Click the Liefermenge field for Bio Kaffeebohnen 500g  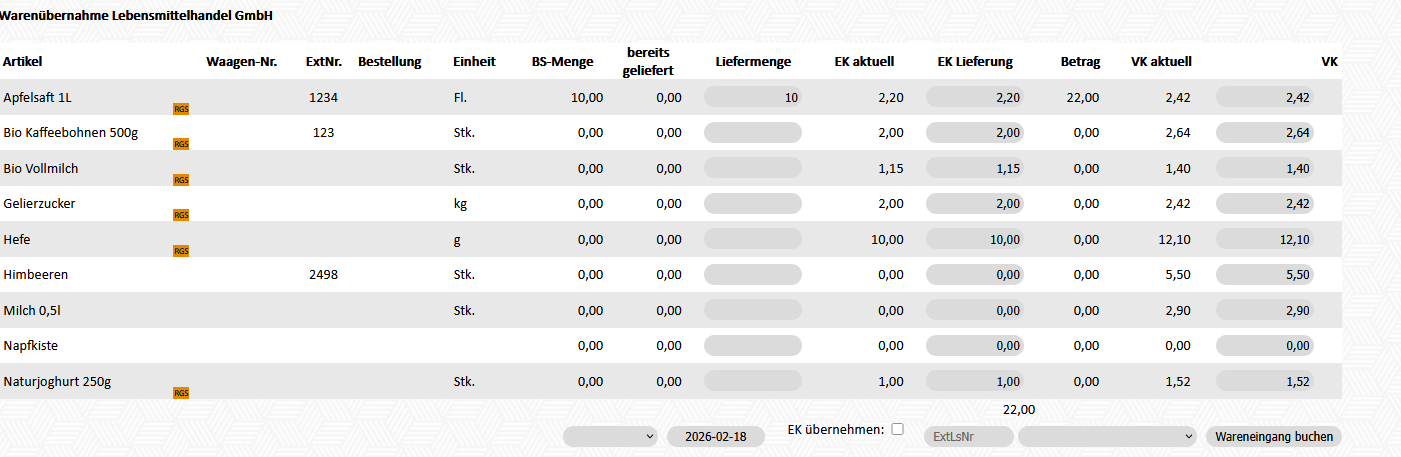click(753, 133)
